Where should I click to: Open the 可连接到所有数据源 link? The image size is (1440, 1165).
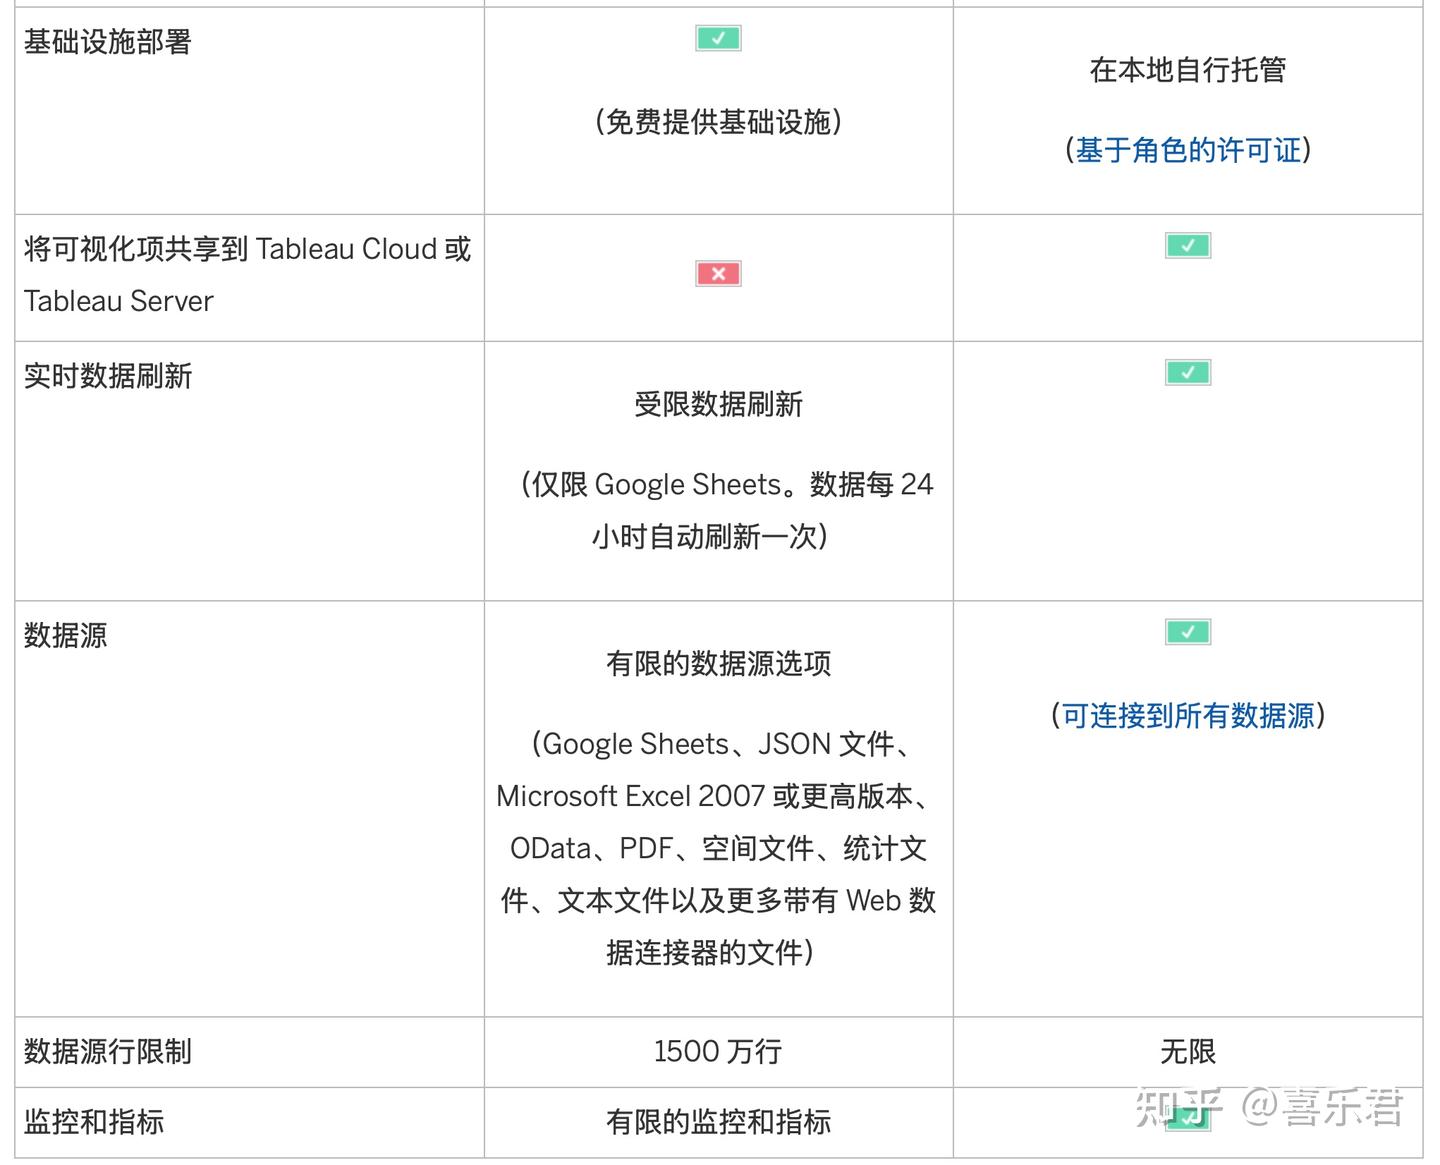click(x=1188, y=716)
